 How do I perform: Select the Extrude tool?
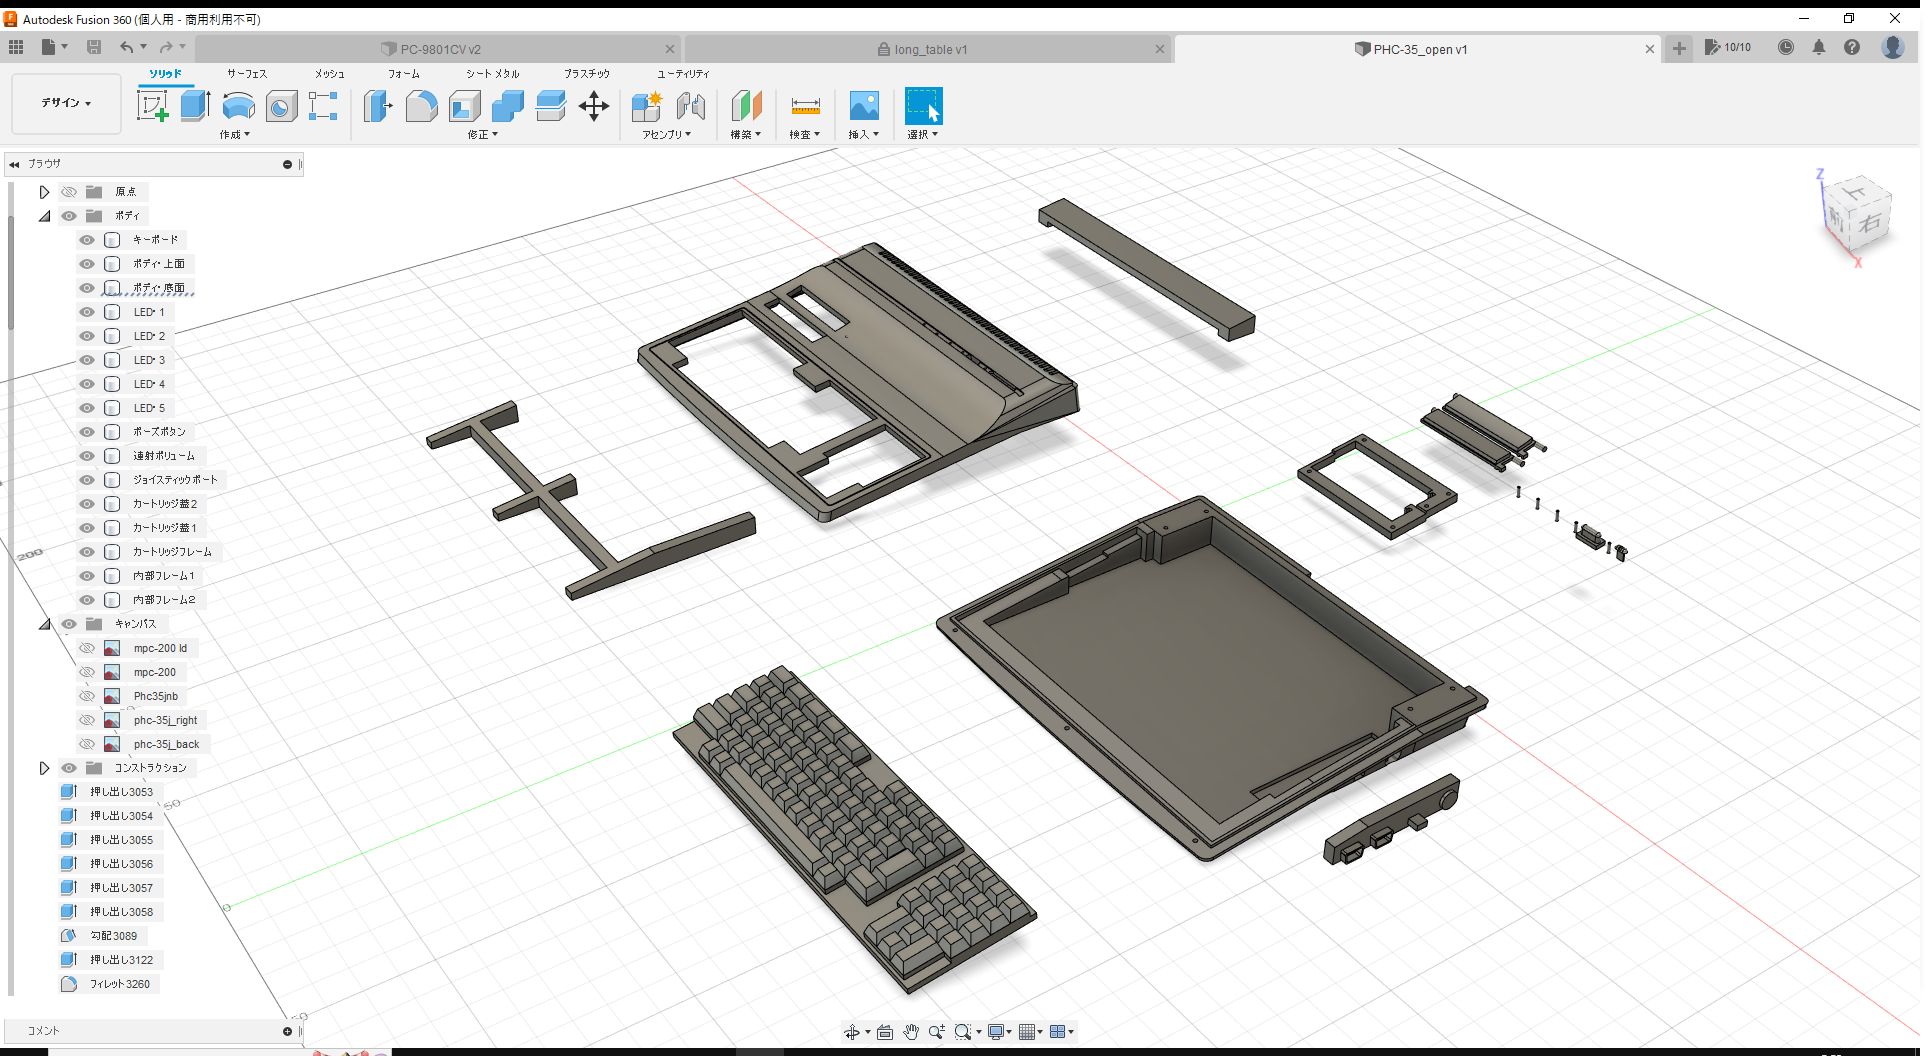(193, 105)
